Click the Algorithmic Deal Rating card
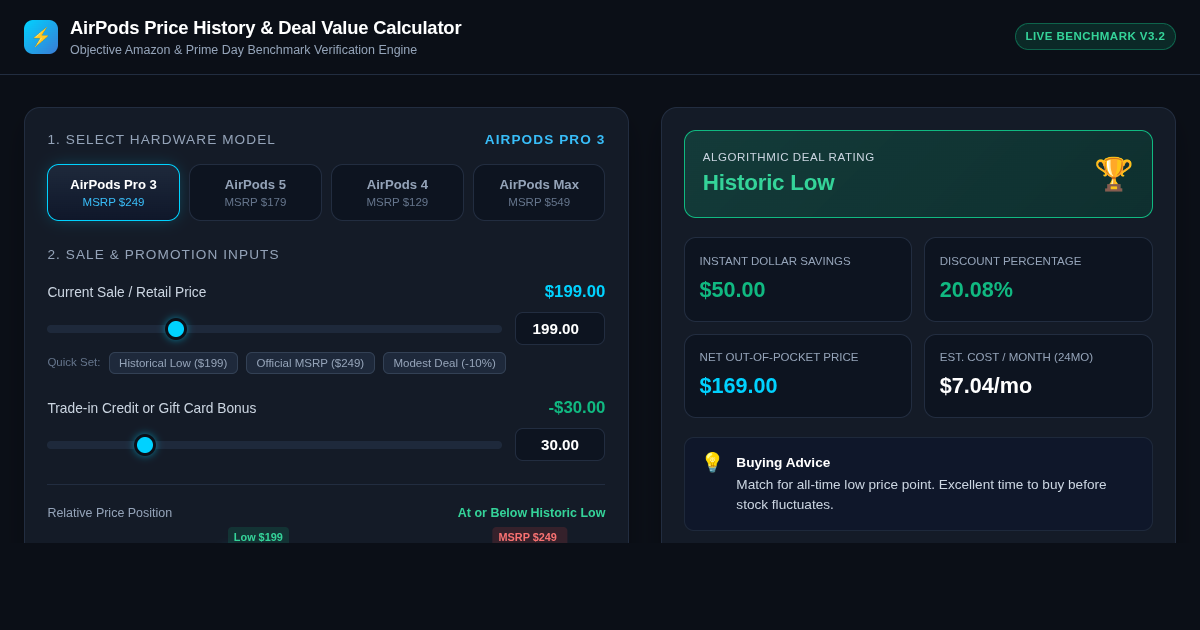Screen dimensions: 1200x630 click(x=918, y=174)
